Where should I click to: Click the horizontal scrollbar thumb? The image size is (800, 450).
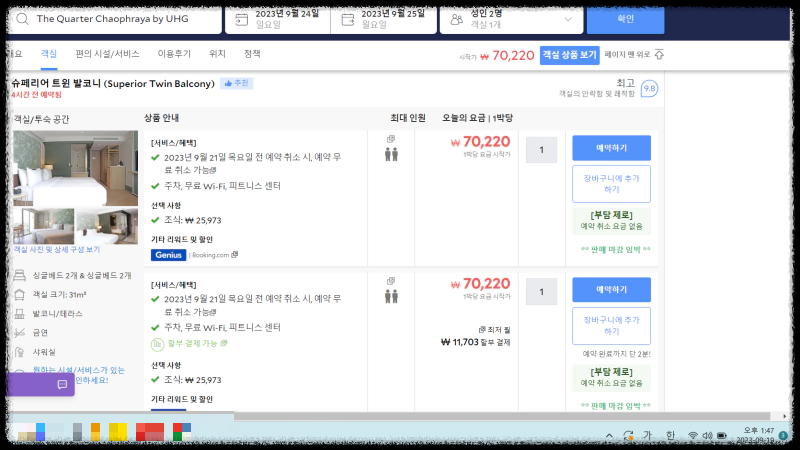tap(502, 416)
